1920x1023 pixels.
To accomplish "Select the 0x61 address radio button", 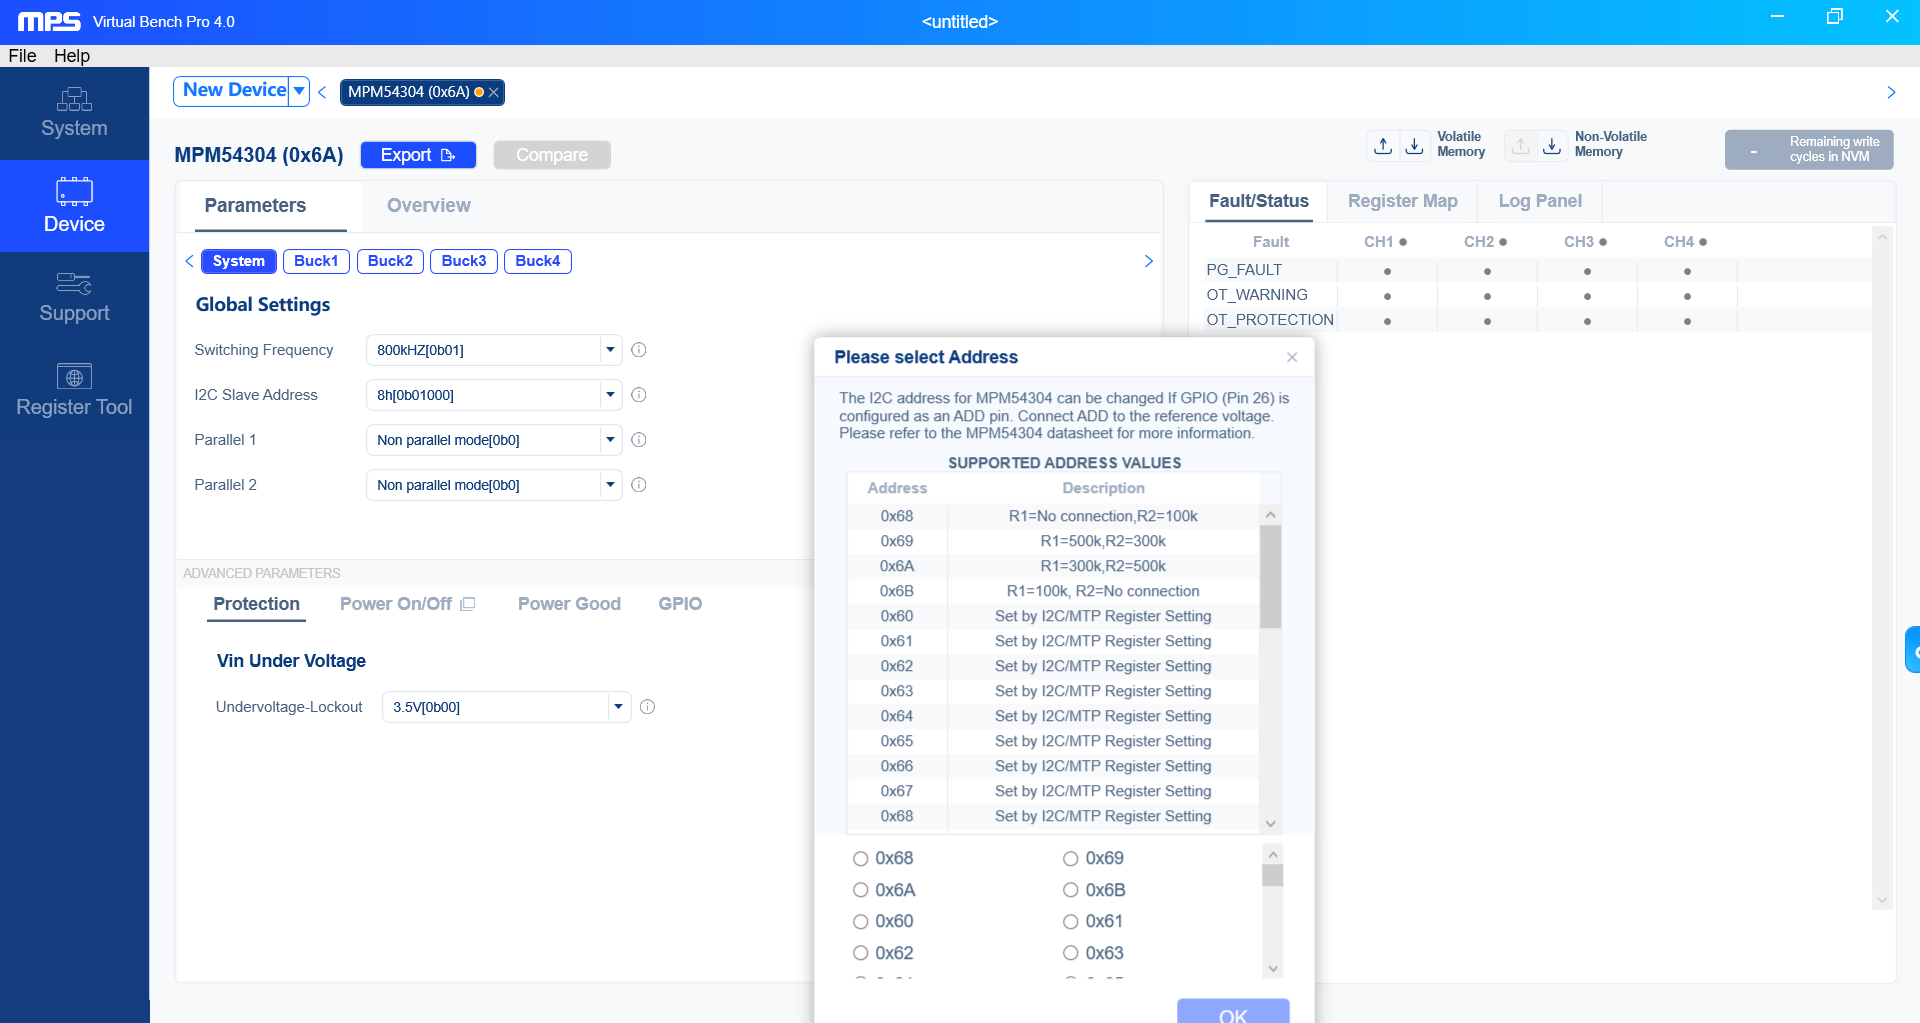I will [x=1070, y=921].
